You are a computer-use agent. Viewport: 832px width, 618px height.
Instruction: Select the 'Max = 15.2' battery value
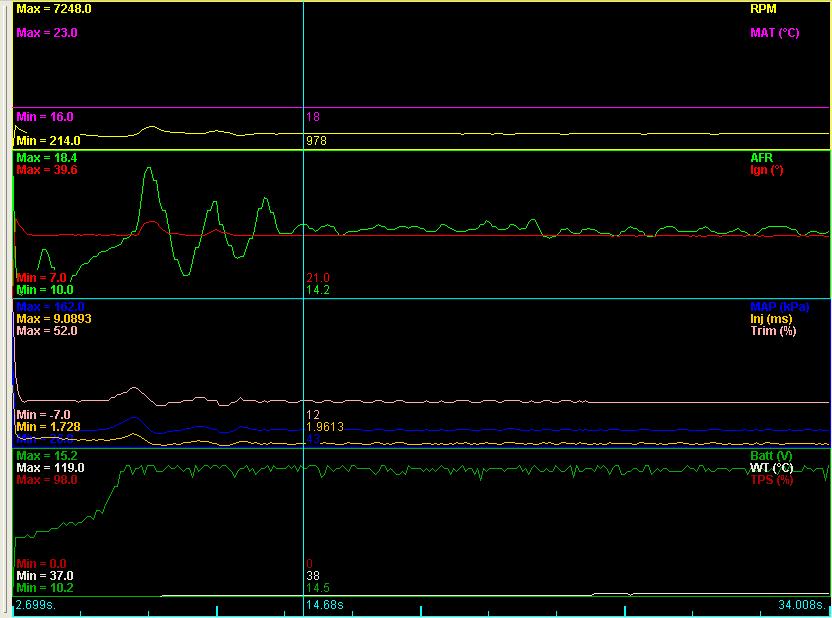[47, 456]
